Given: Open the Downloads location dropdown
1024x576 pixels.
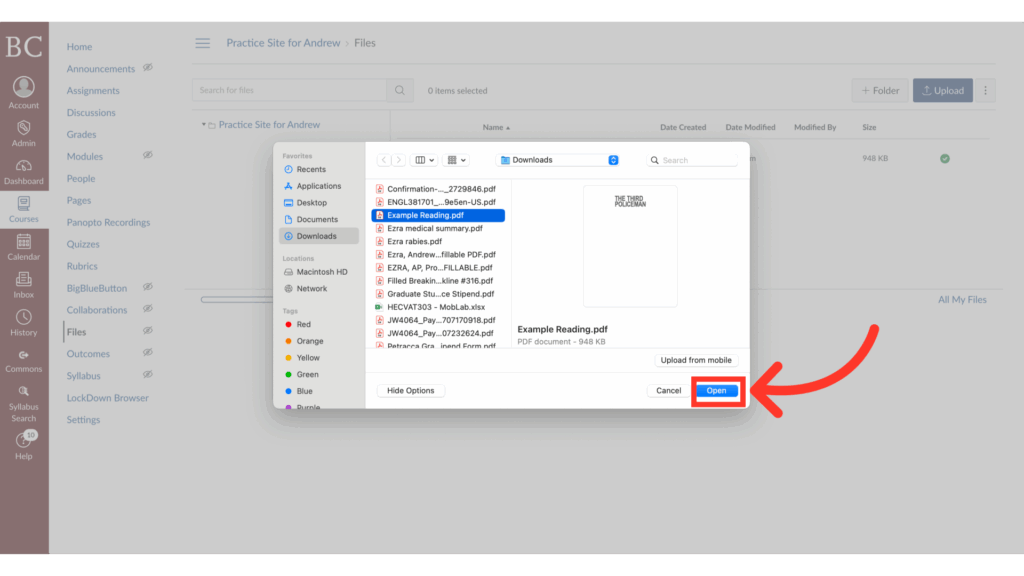Looking at the screenshot, I should click(x=556, y=159).
